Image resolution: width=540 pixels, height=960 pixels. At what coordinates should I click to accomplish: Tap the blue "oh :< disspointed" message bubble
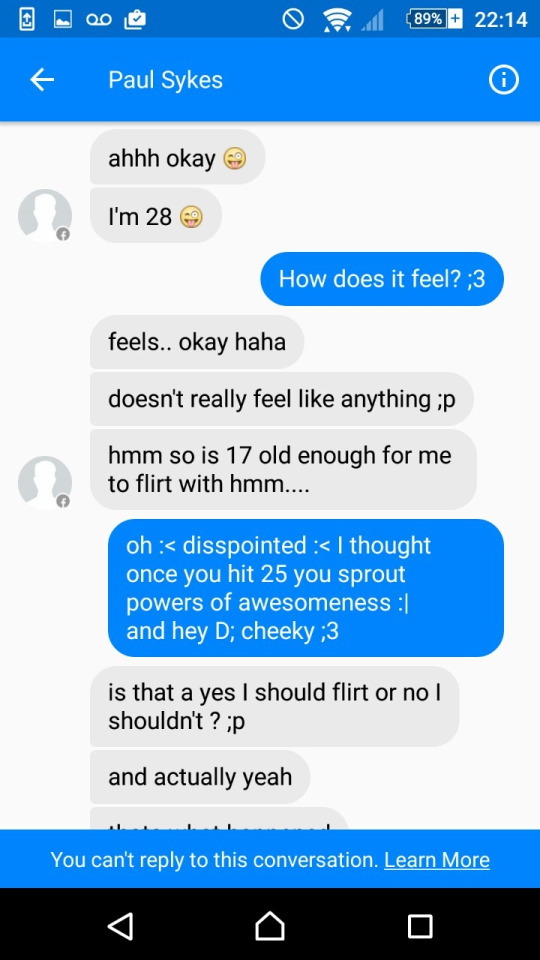(306, 588)
